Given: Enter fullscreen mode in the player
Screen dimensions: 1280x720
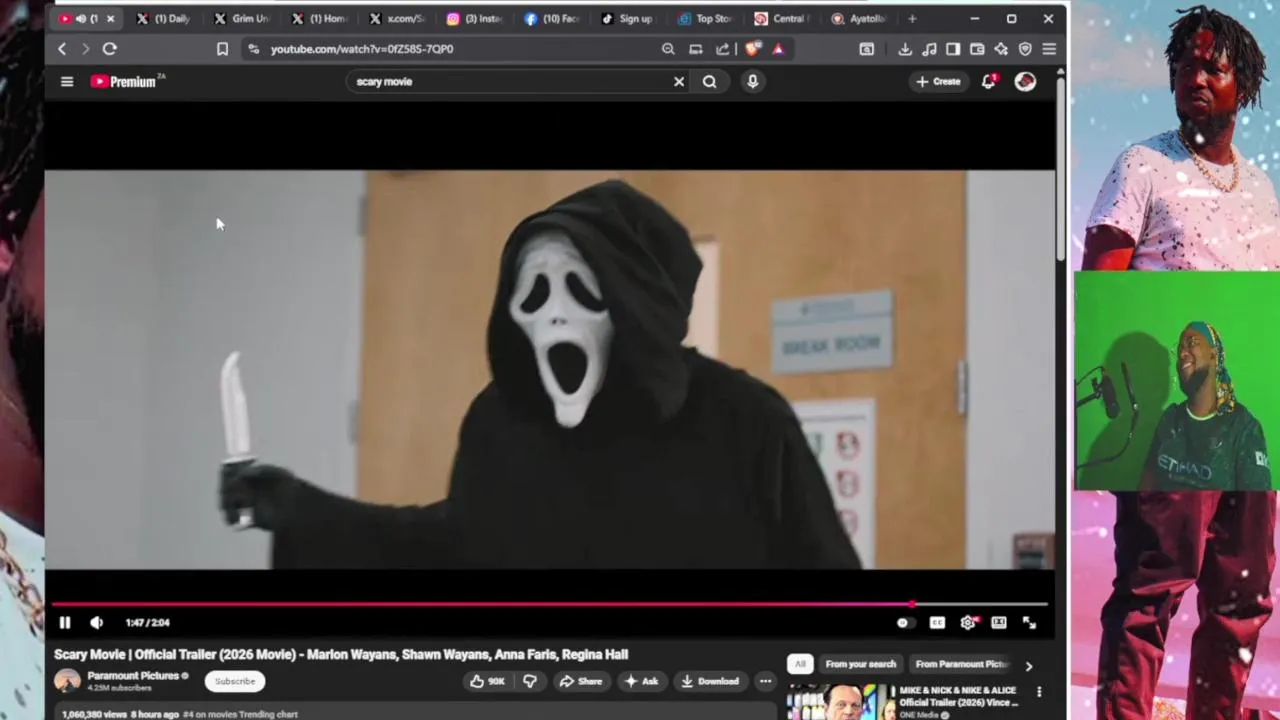Looking at the screenshot, I should coord(1030,623).
